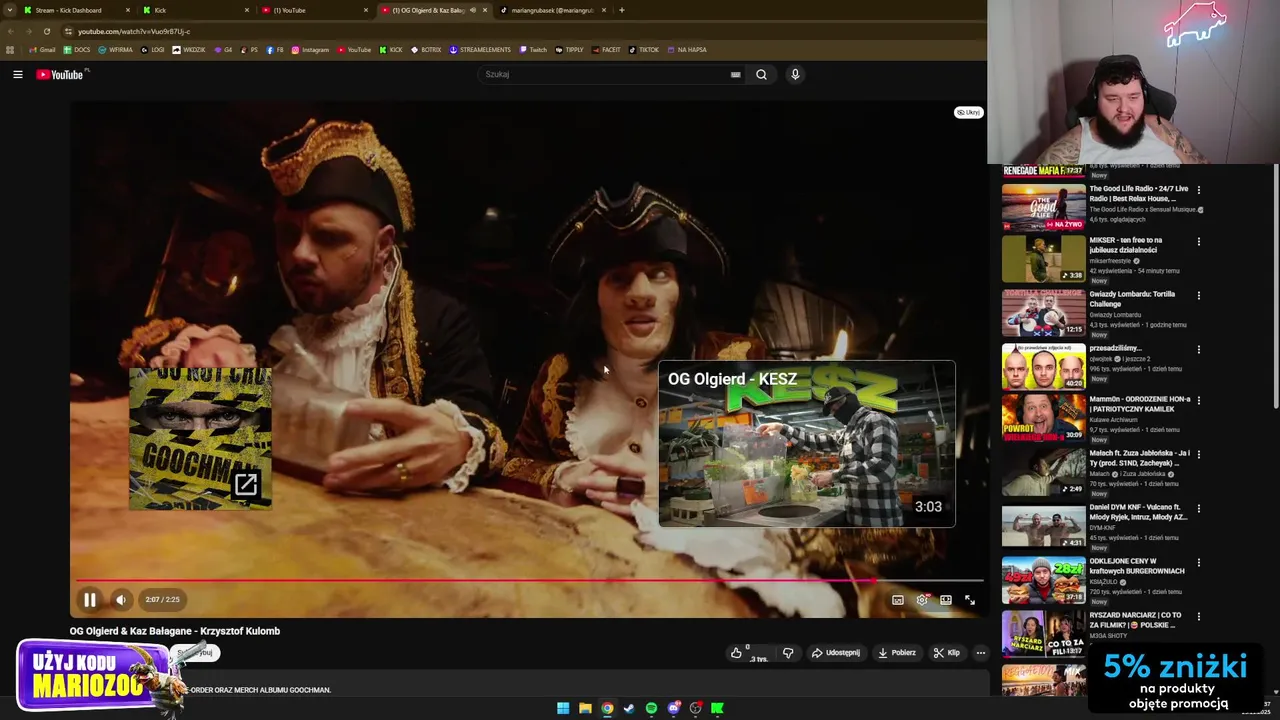Reload the page
Viewport: 1280px width, 720px height.
point(46,31)
